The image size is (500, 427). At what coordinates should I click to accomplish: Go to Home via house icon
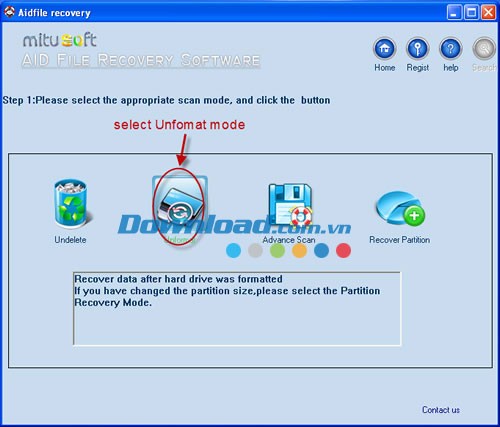(385, 49)
